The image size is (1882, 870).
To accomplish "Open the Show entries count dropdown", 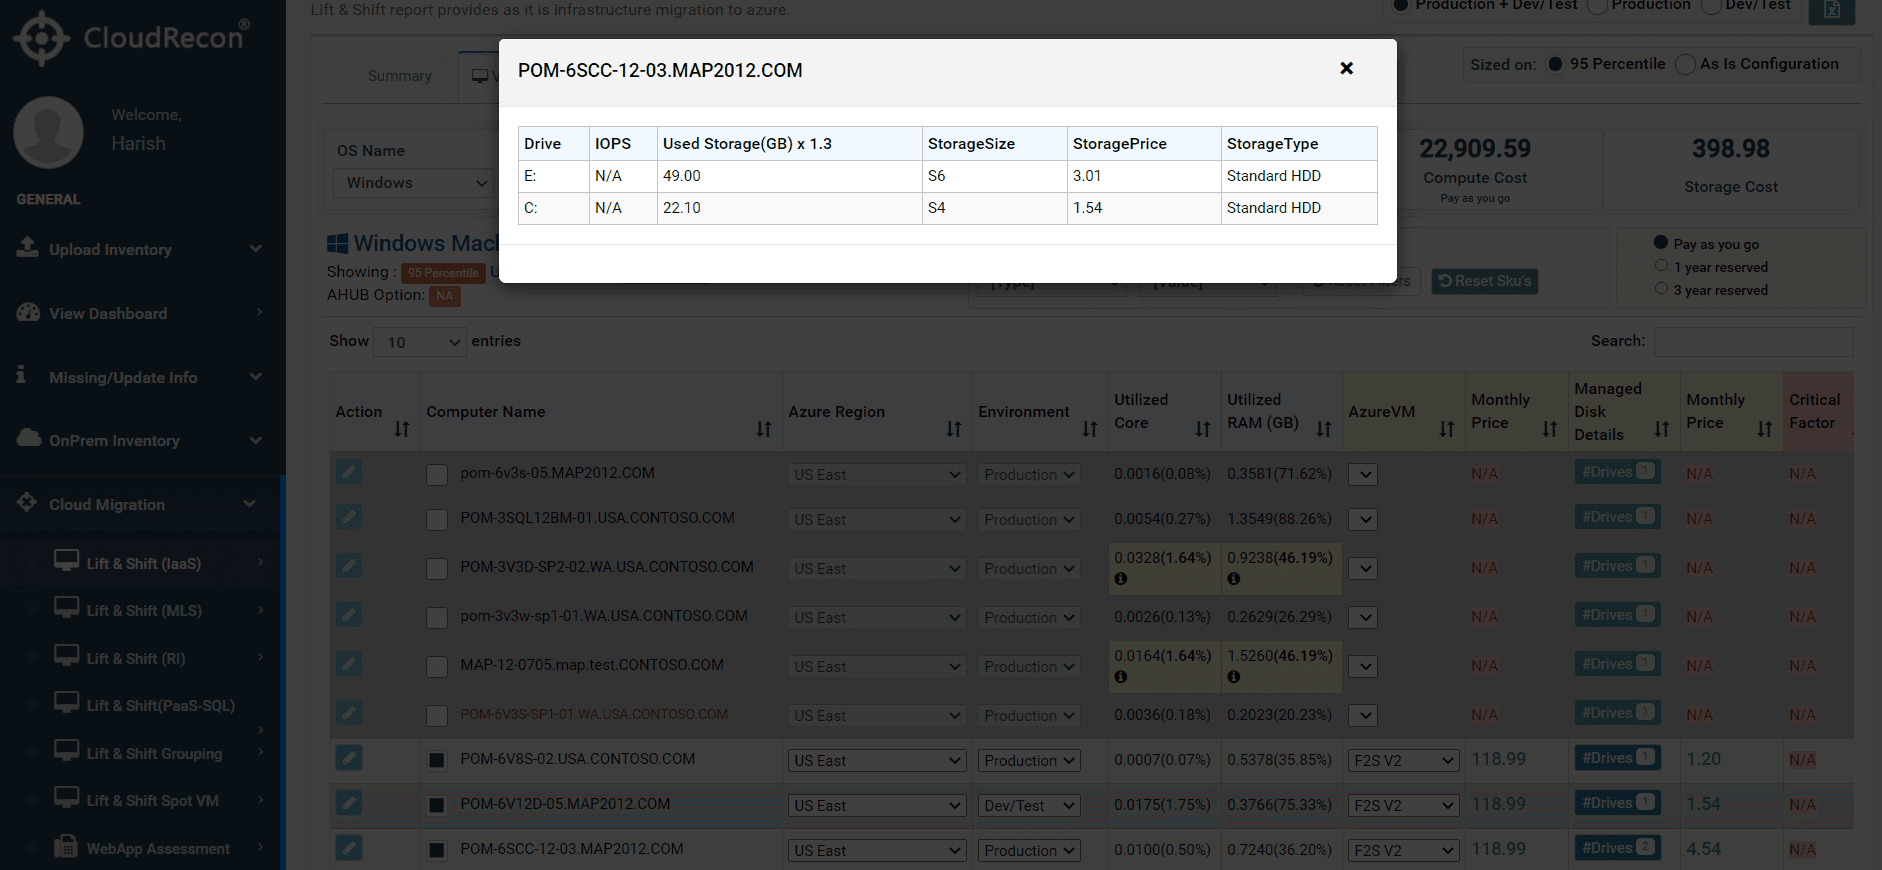I will pyautogui.click(x=420, y=342).
